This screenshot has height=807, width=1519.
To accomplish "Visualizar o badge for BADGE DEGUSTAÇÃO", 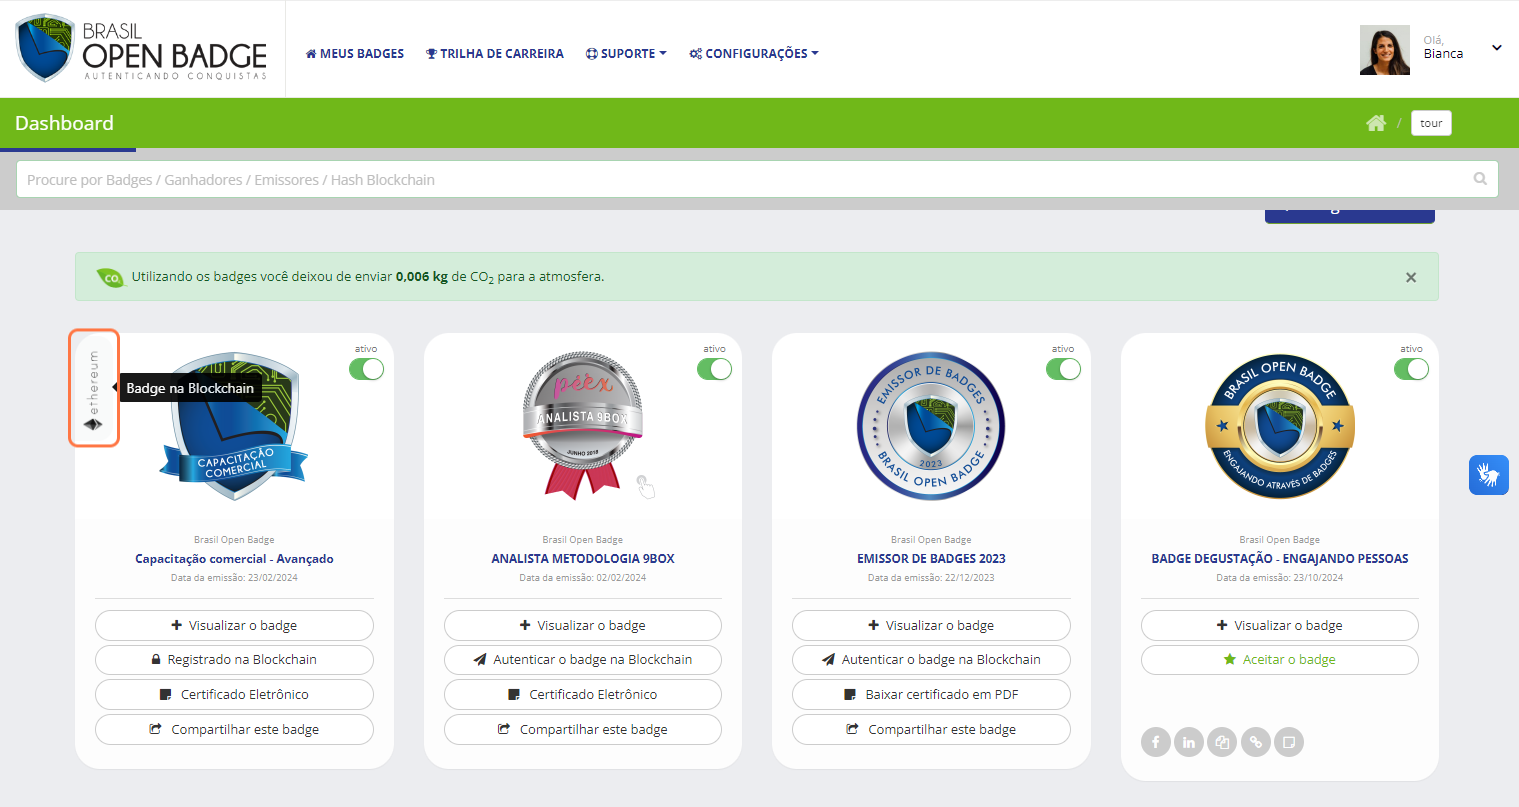I will point(1280,625).
